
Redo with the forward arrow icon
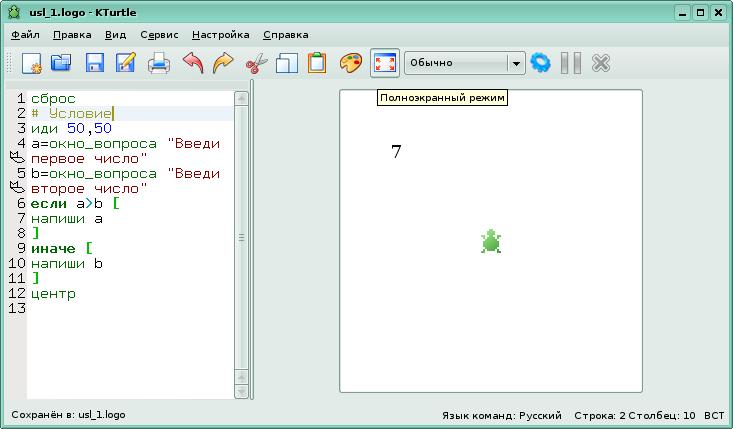click(x=223, y=63)
